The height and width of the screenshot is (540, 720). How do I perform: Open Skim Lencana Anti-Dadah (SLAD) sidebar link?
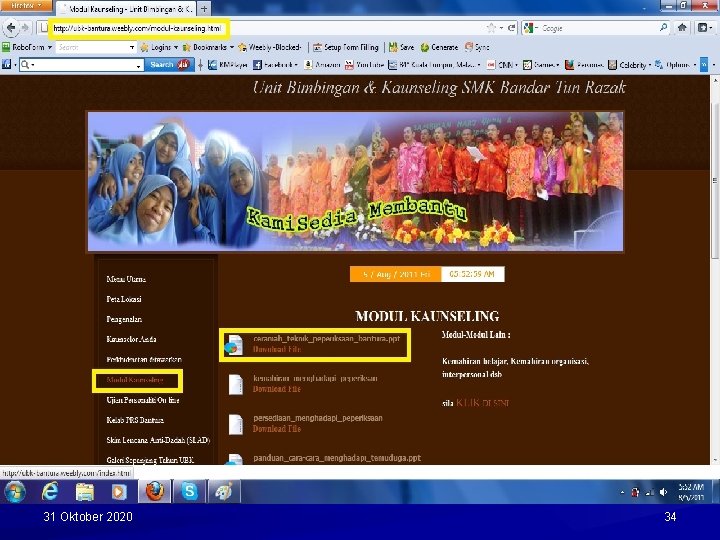click(x=158, y=440)
